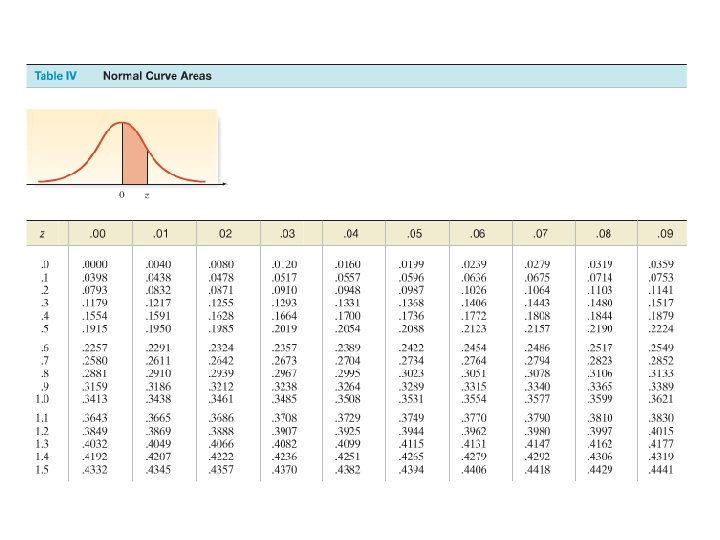Viewport: 720px width, 540px height.
Task: Click the value .0359 in the first row
Action: point(661,264)
